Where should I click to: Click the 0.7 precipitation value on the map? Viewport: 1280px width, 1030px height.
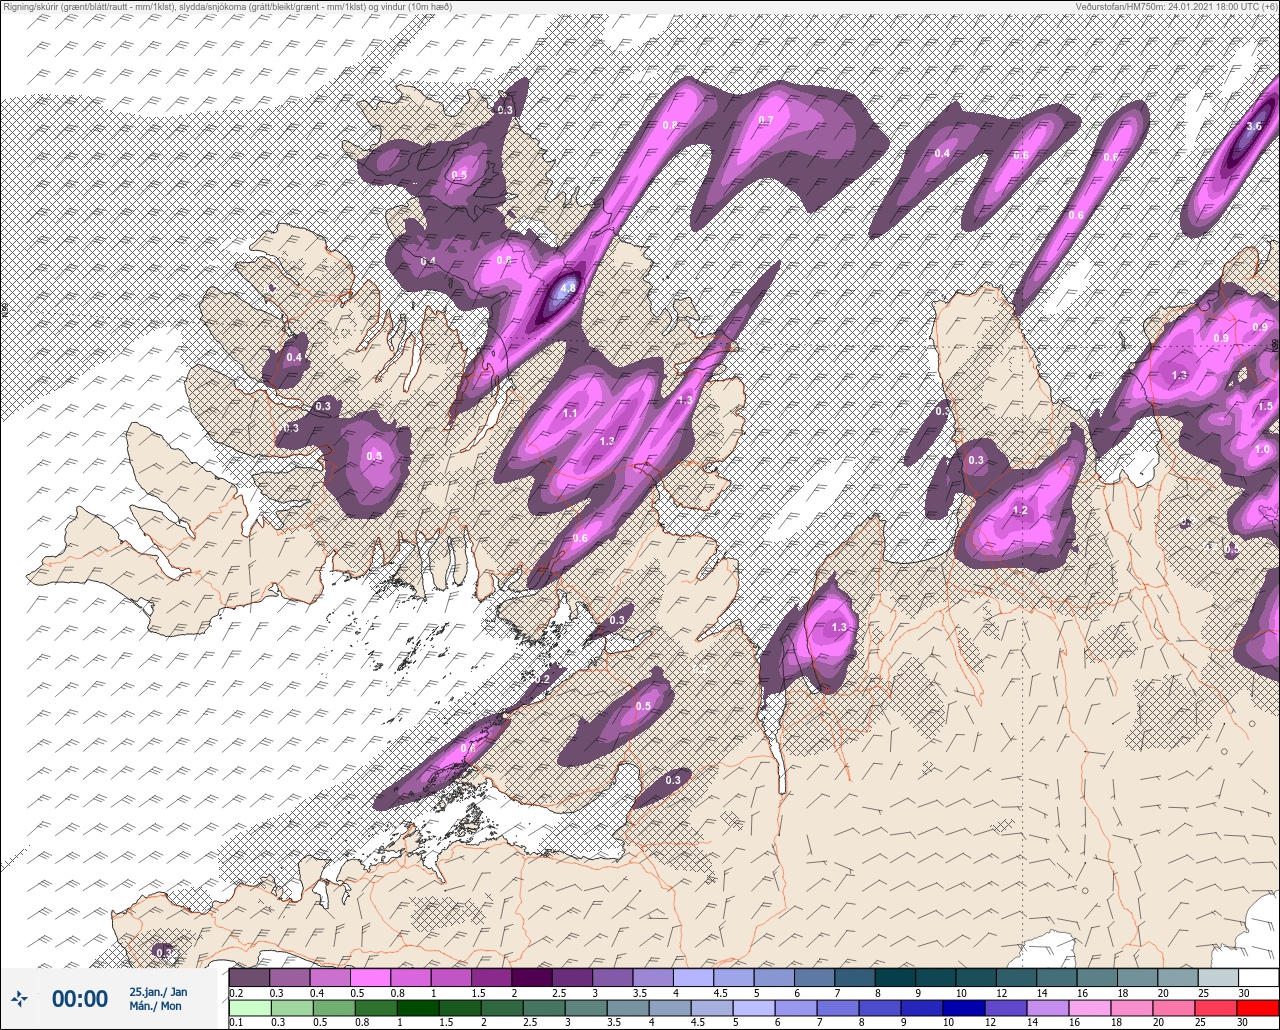point(766,120)
